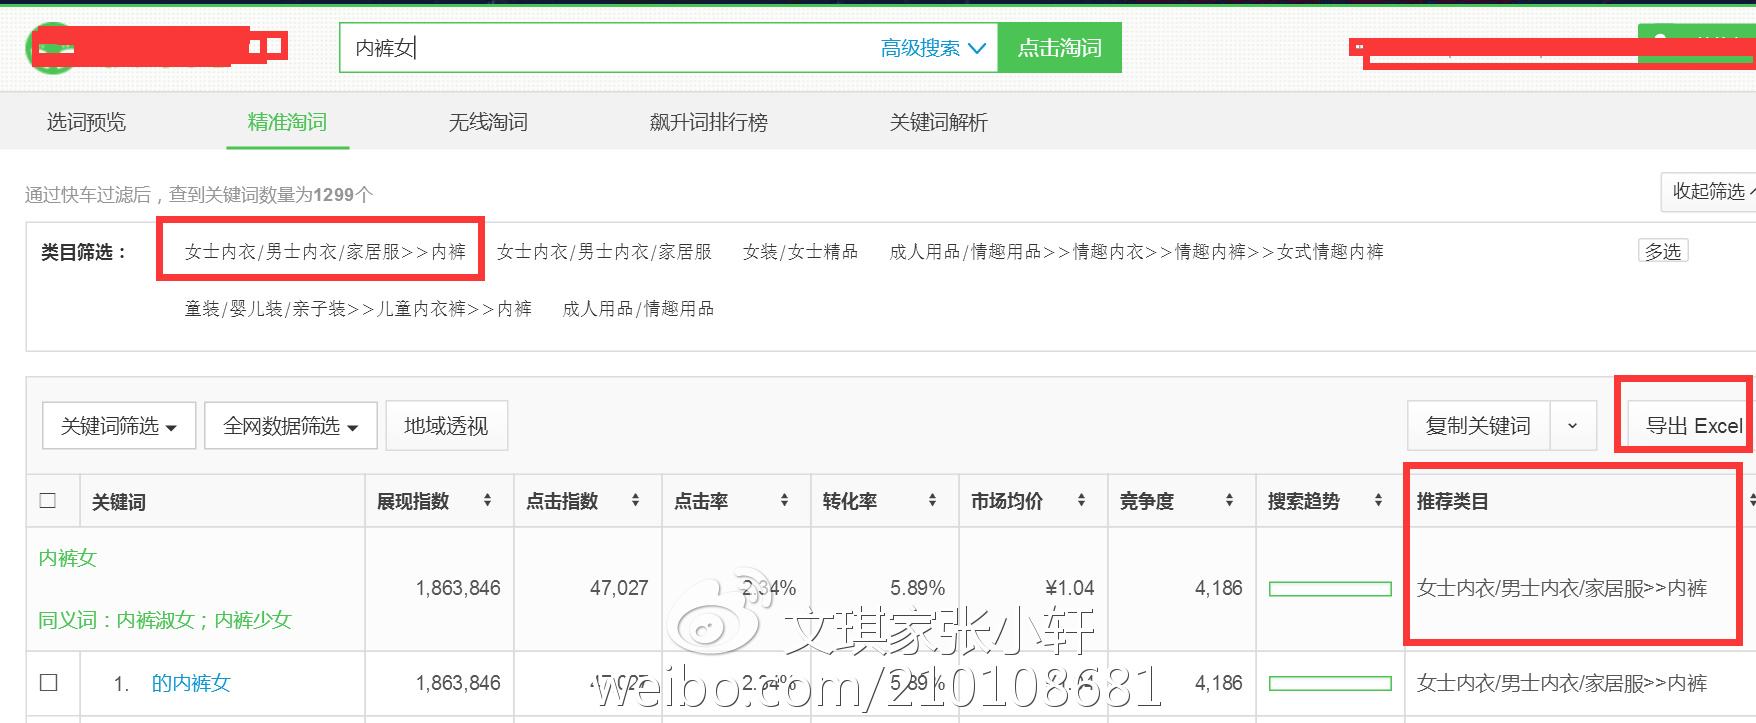Open 关键词解析 tab
This screenshot has height=723, width=1756.
pos(939,122)
